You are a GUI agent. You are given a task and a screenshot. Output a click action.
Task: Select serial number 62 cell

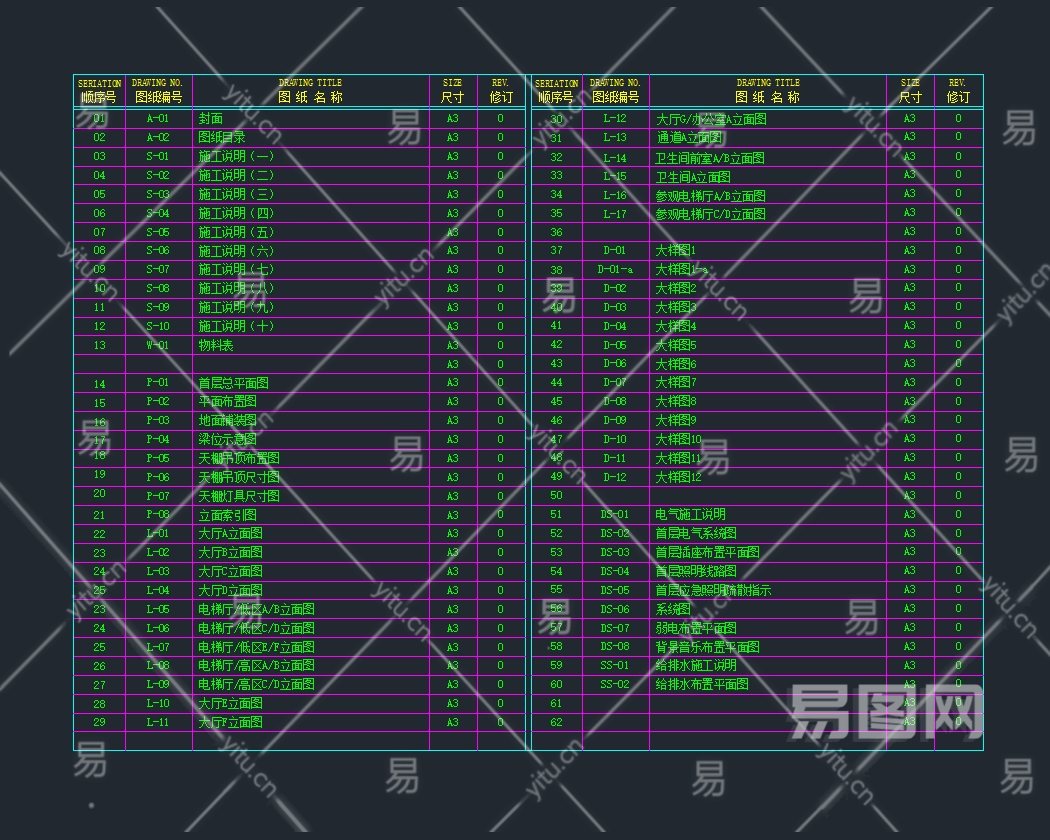[x=556, y=723]
